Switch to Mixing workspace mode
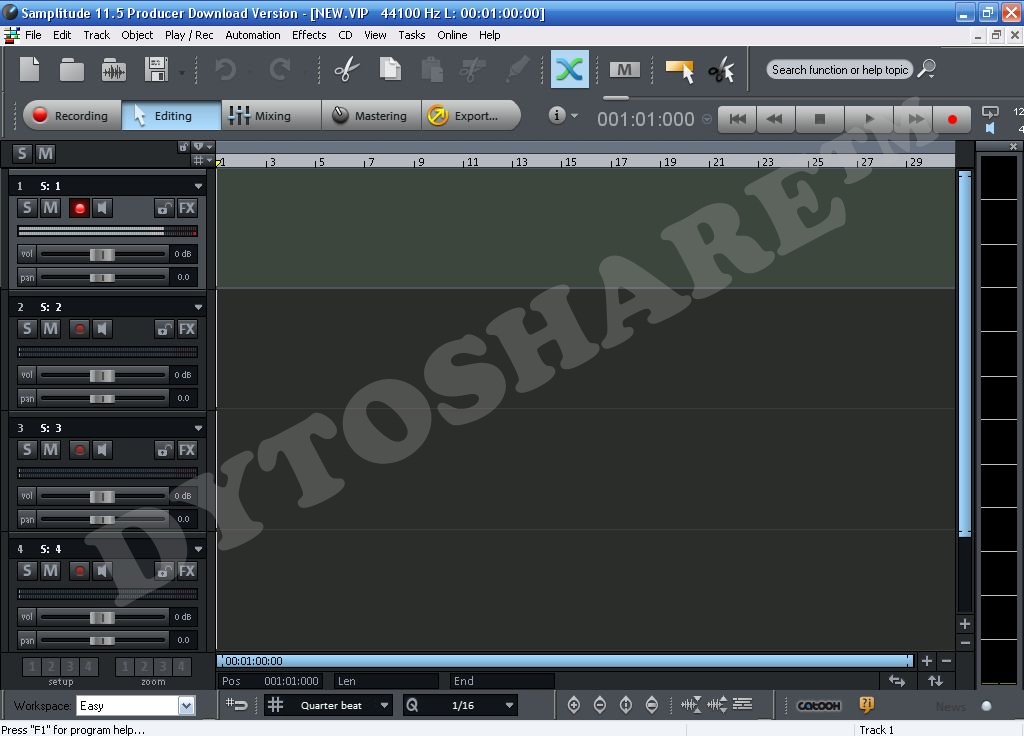 click(271, 116)
